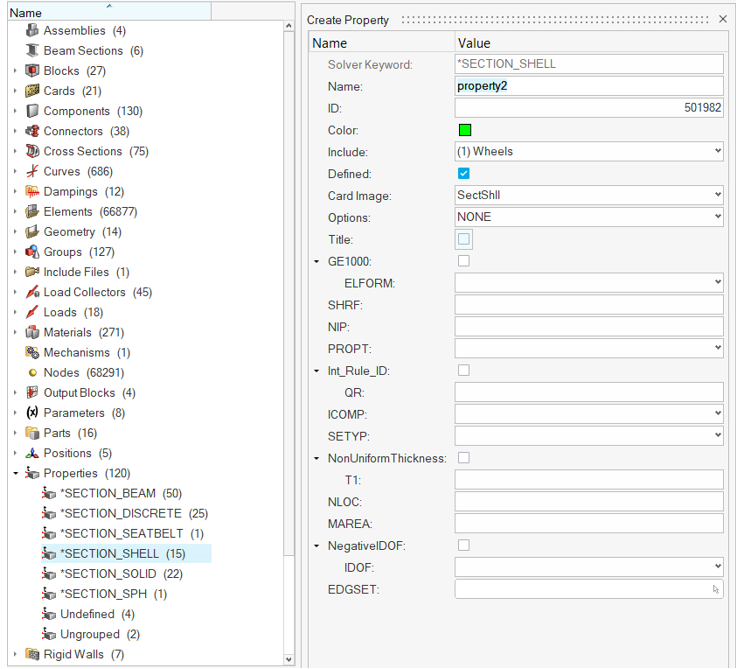This screenshot has width=736, height=669.
Task: Enable the Title checkbox
Action: 464,239
